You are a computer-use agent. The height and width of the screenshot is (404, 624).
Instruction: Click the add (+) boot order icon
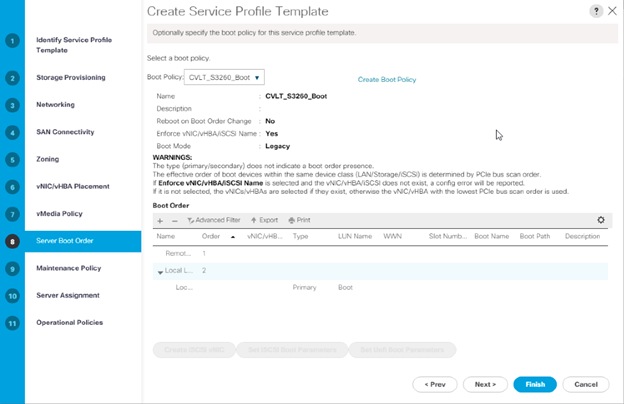click(160, 220)
